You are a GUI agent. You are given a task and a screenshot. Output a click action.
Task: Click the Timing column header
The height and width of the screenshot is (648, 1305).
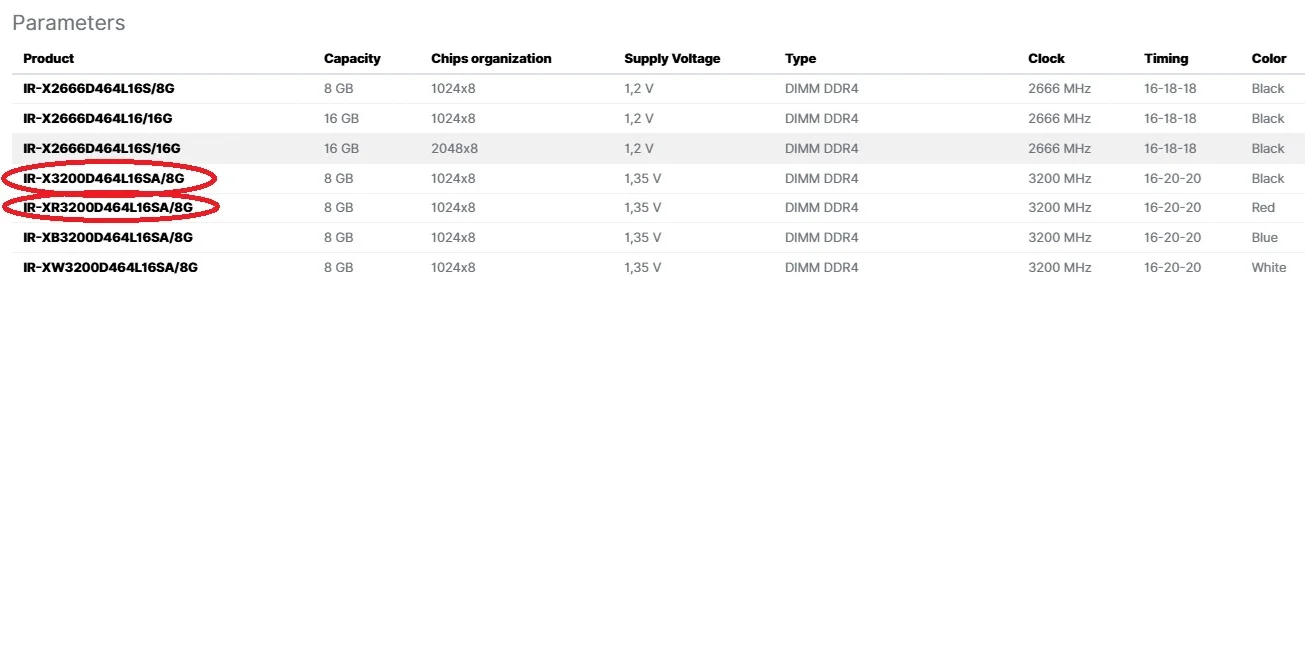point(1166,59)
